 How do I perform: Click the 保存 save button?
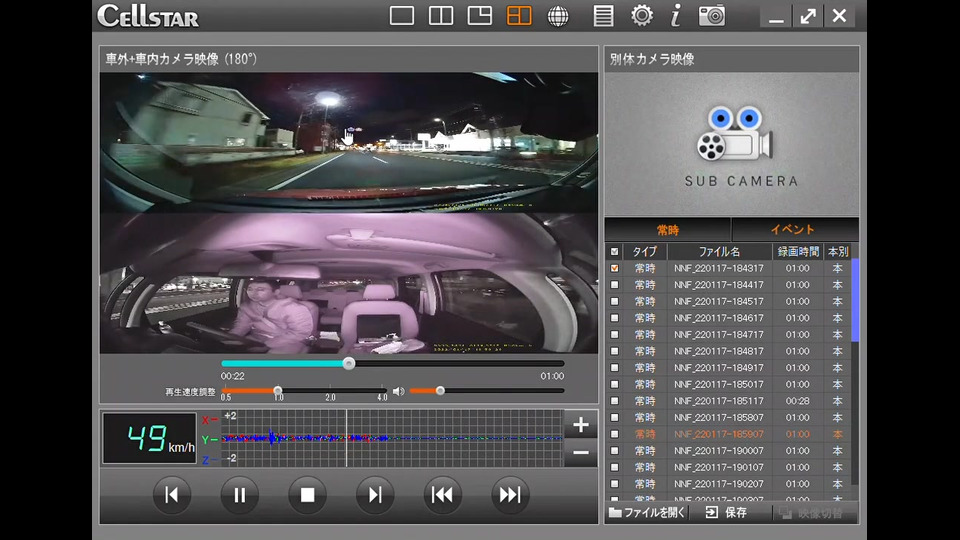click(727, 512)
